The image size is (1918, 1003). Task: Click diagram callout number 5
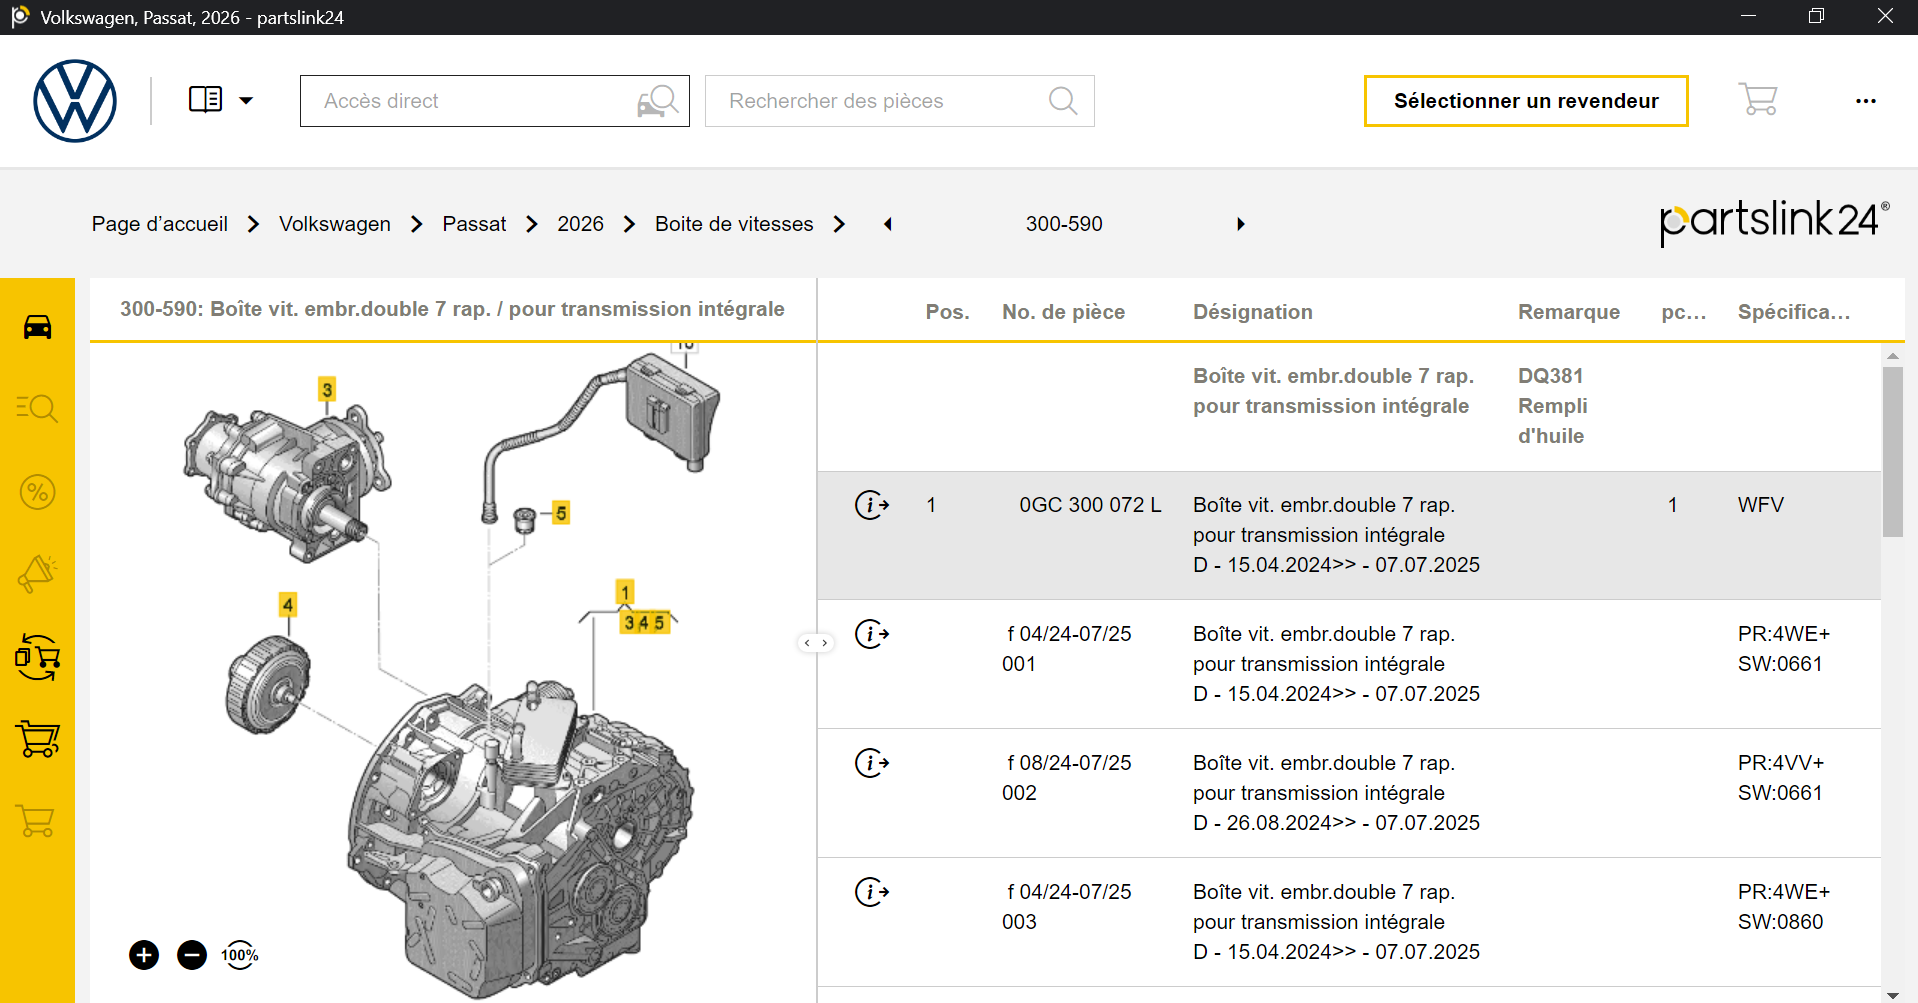coord(561,513)
